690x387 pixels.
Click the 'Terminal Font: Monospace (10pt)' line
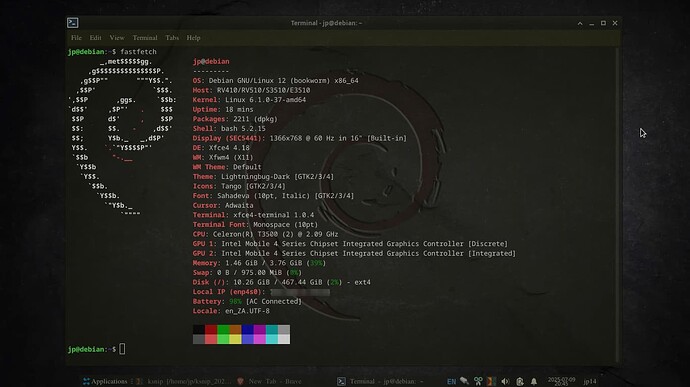[x=255, y=225]
